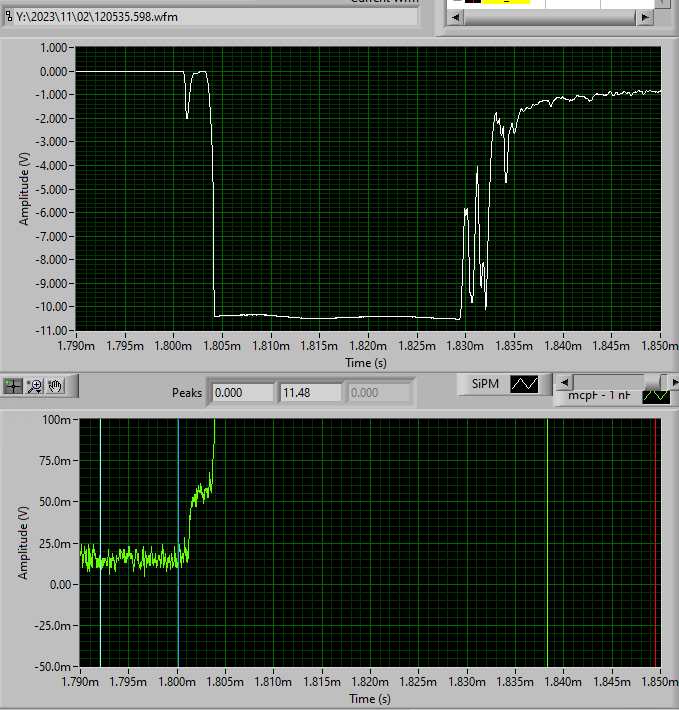
Task: Select the light cyan cursor line
Action: [x=100, y=543]
